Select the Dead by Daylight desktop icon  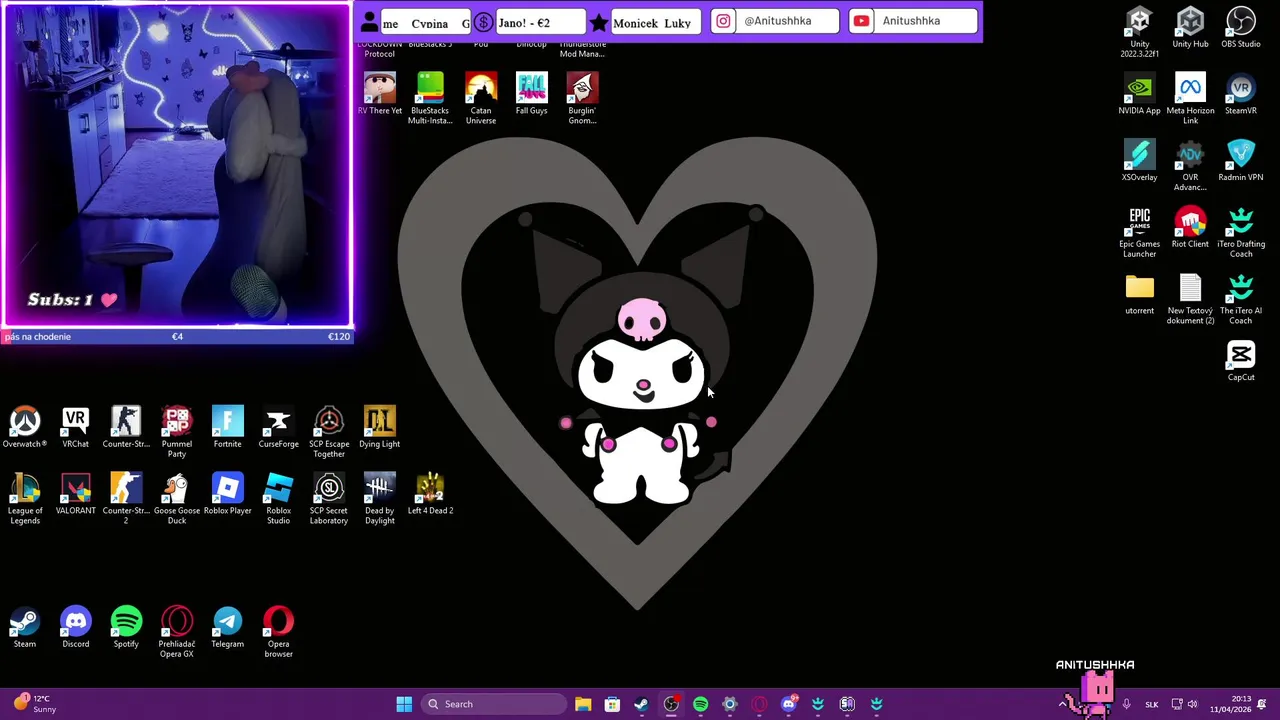[x=379, y=499]
